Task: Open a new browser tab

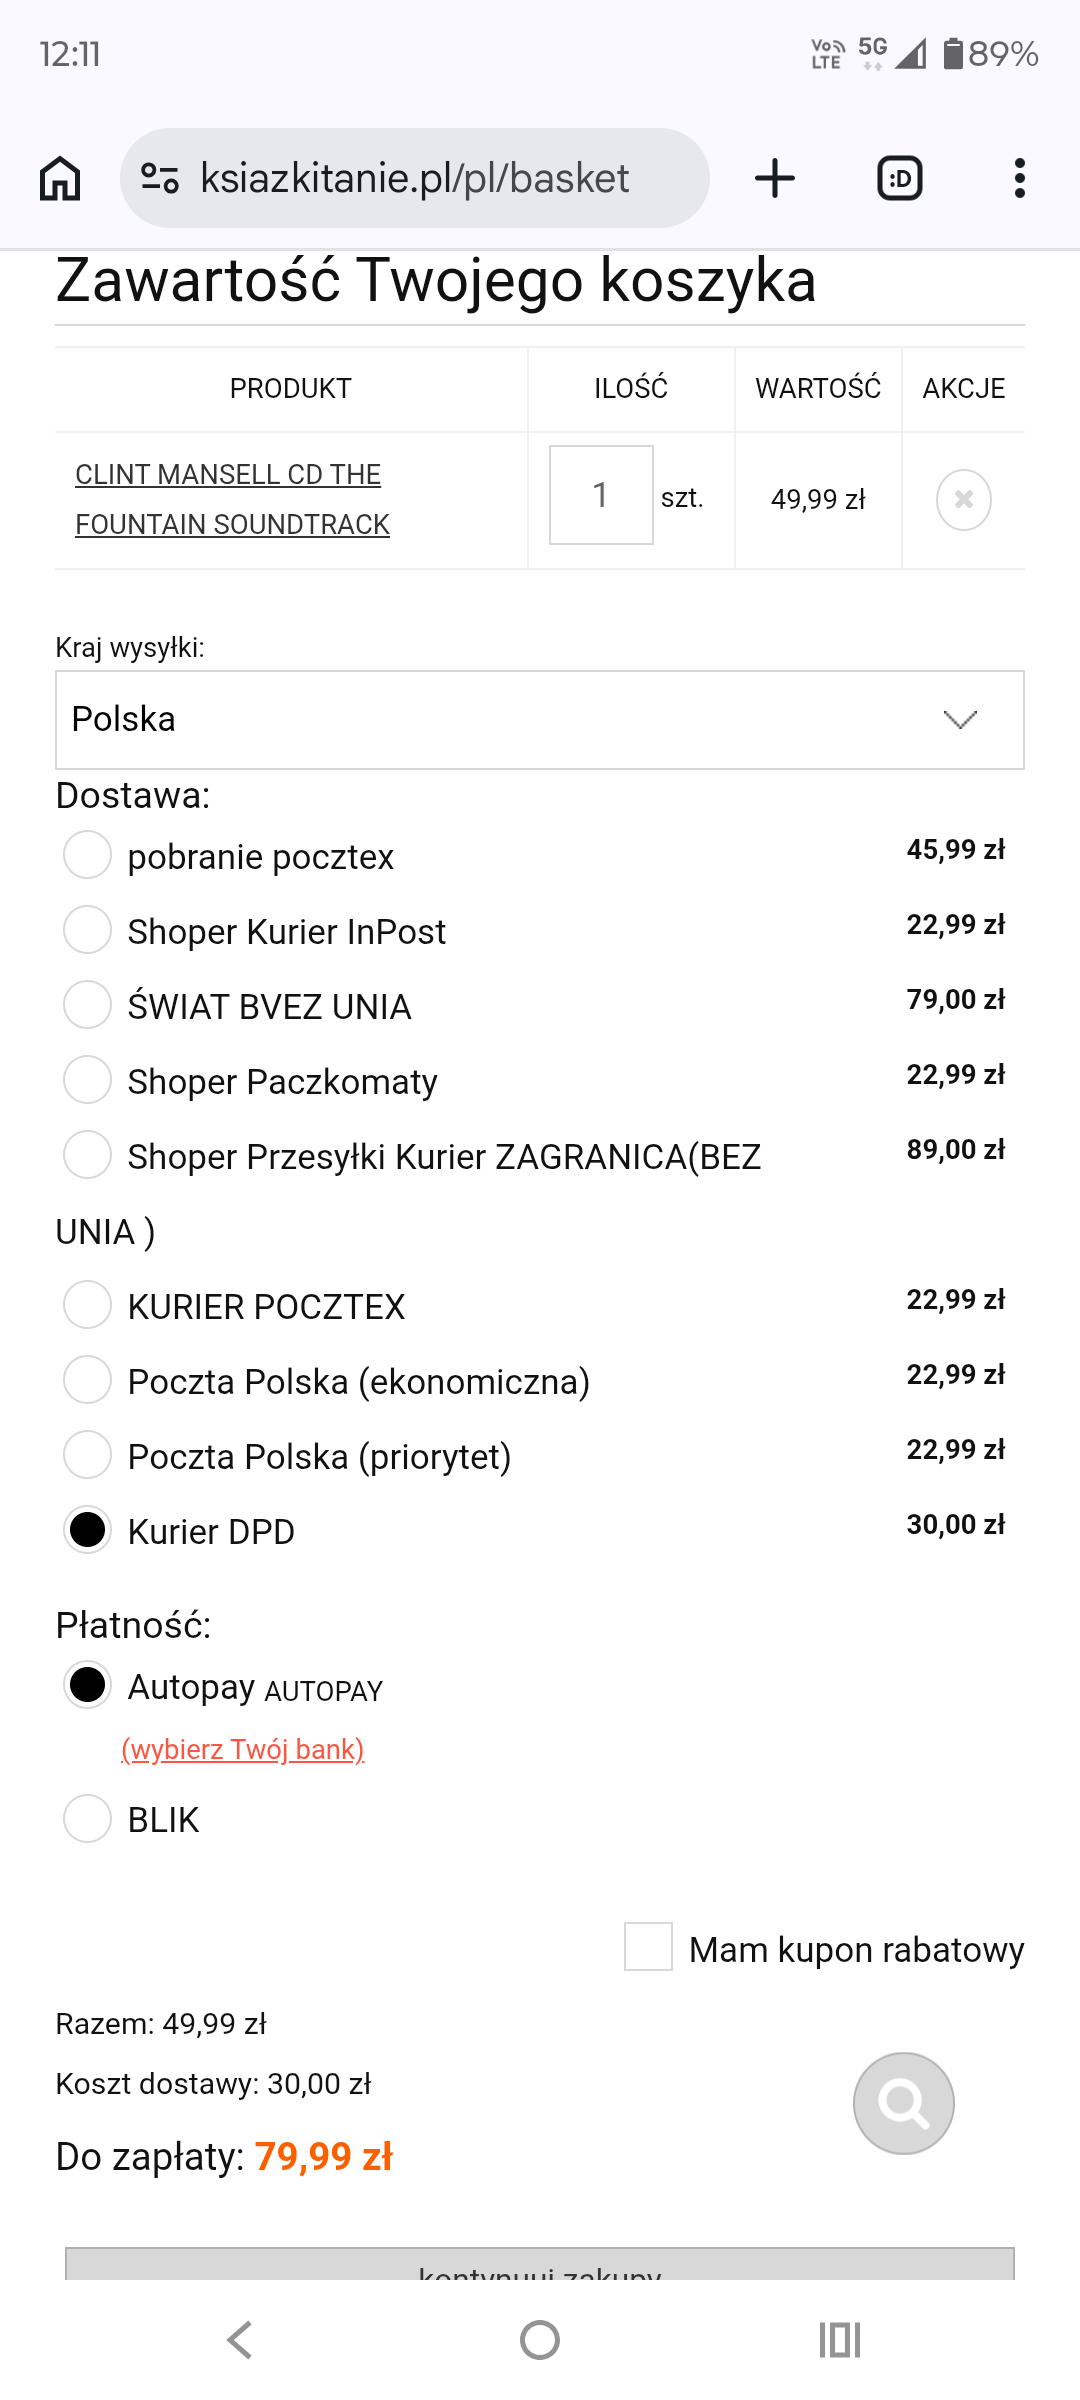Action: (x=775, y=179)
